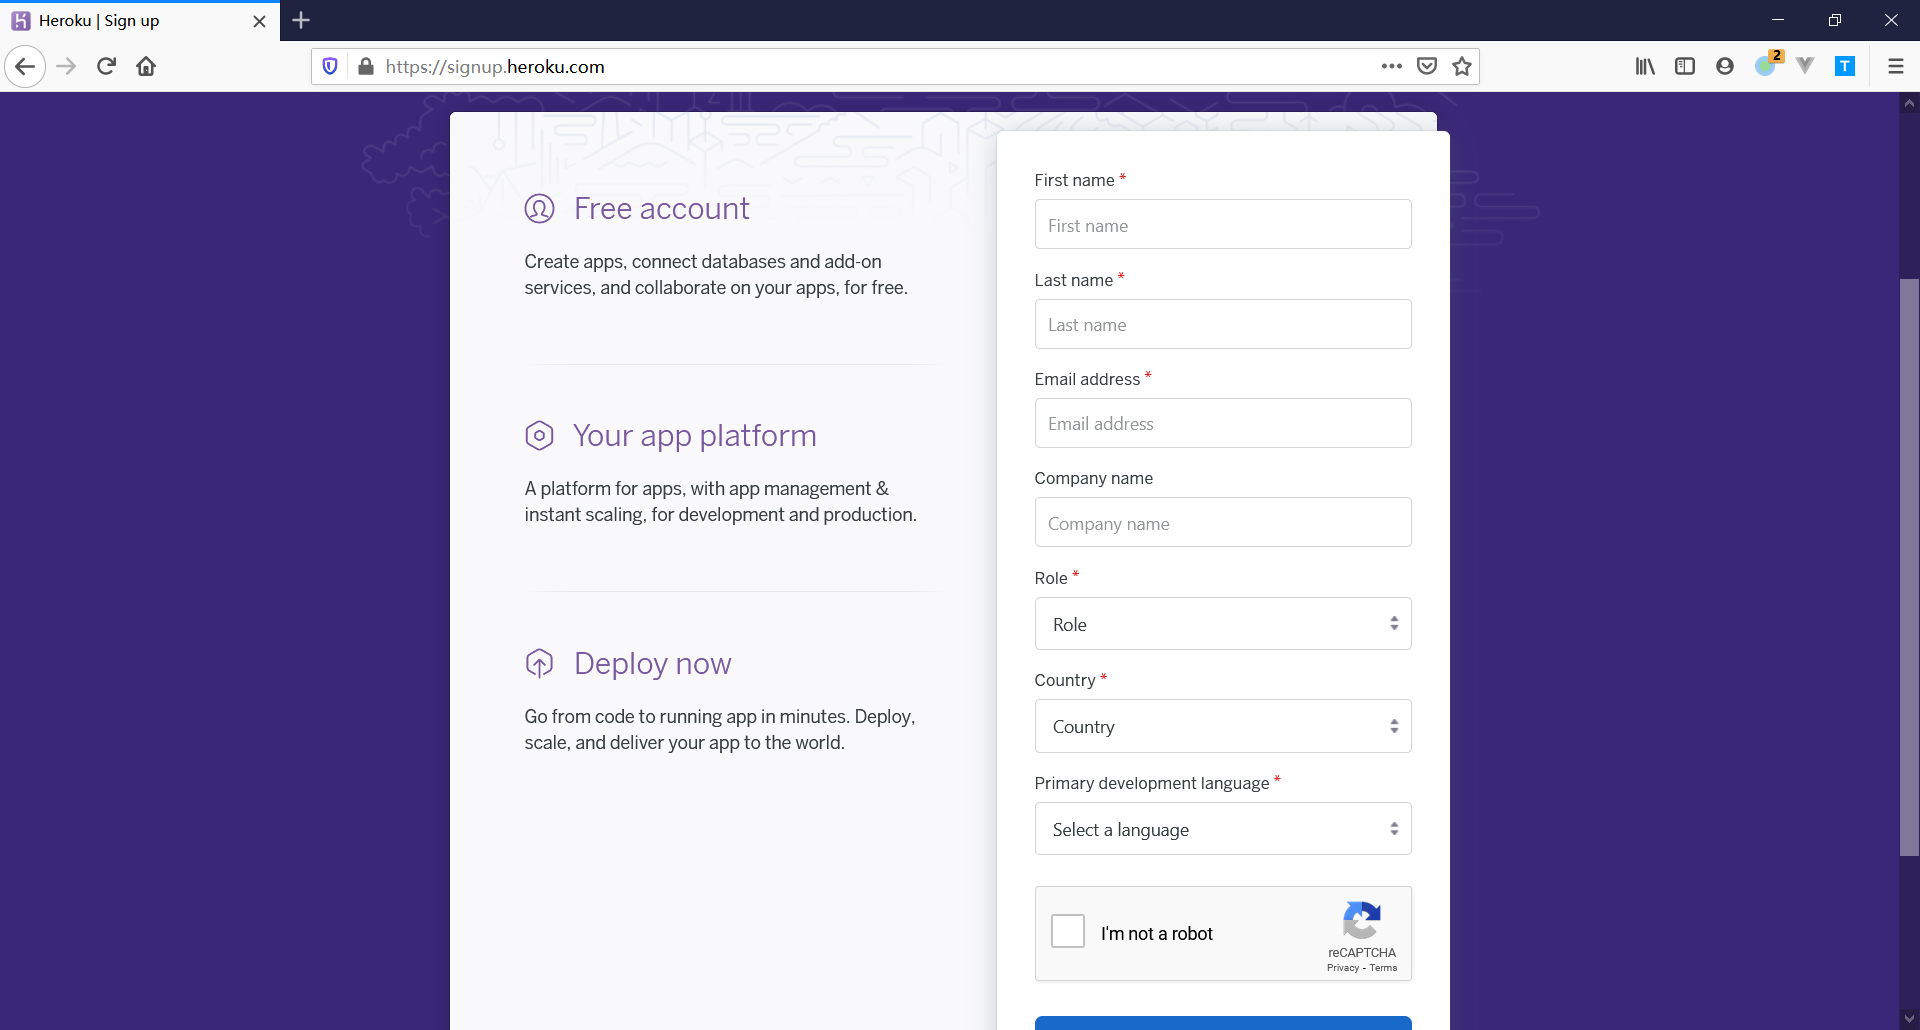This screenshot has width=1920, height=1030.
Task: Click the scrollbar down arrow
Action: [1909, 1019]
